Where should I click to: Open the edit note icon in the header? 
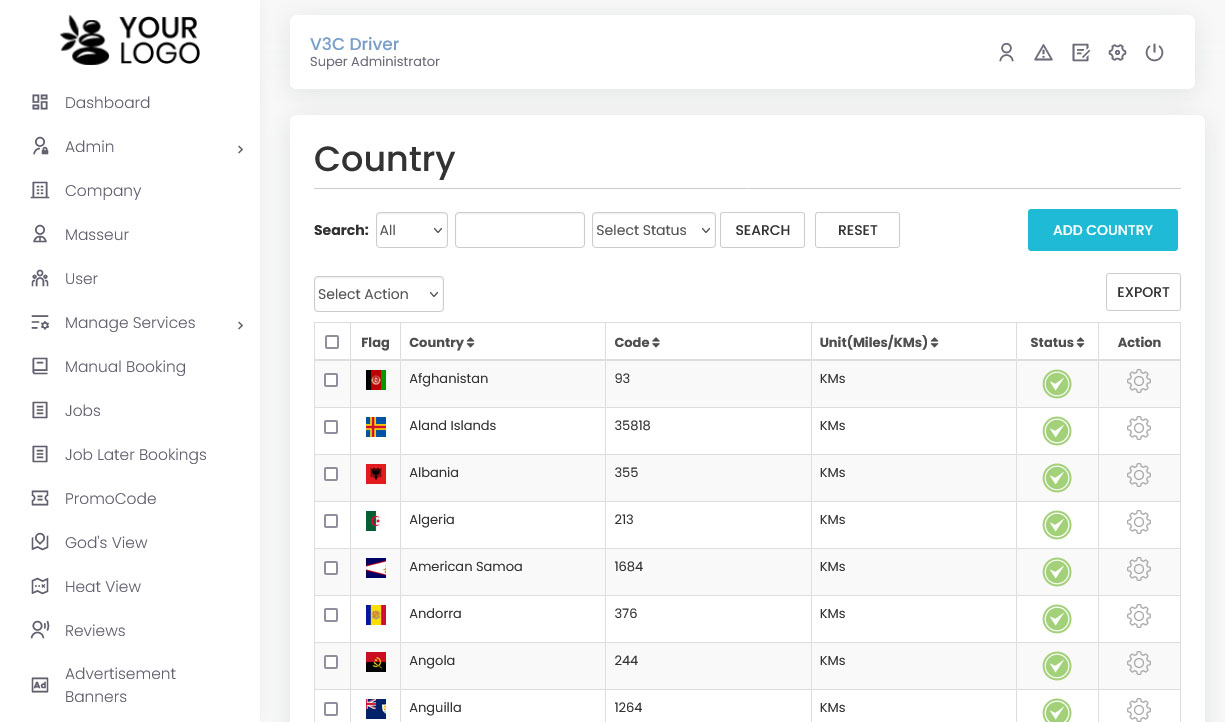pyautogui.click(x=1081, y=53)
